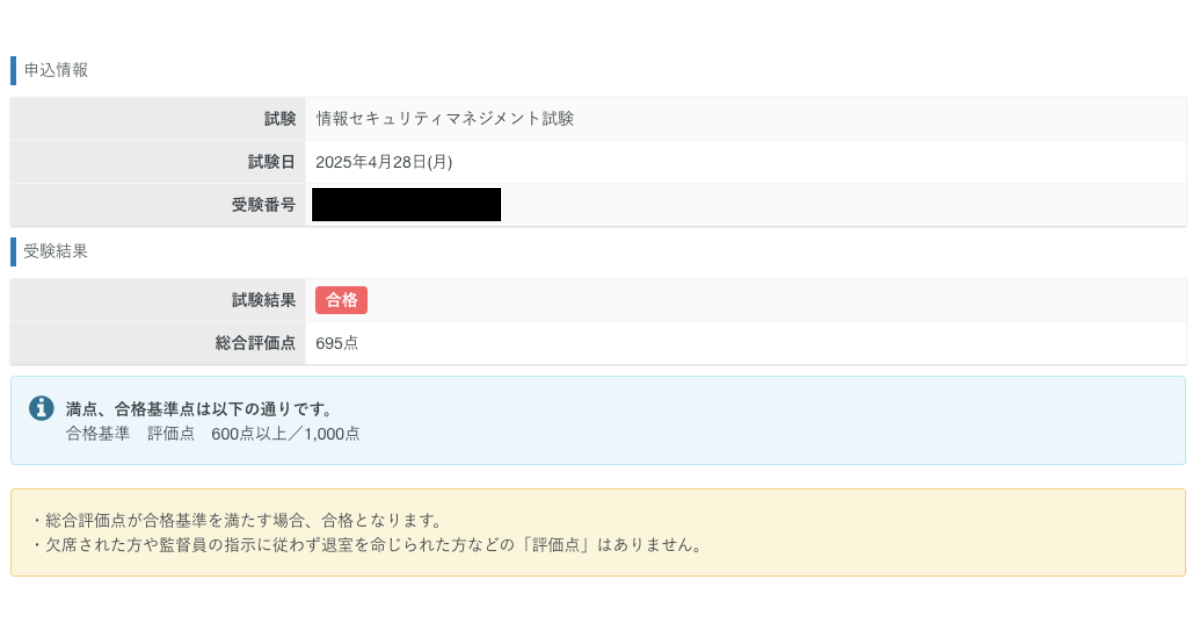The image size is (1200, 630).
Task: Click the blue info circle icon
Action: tap(41, 408)
